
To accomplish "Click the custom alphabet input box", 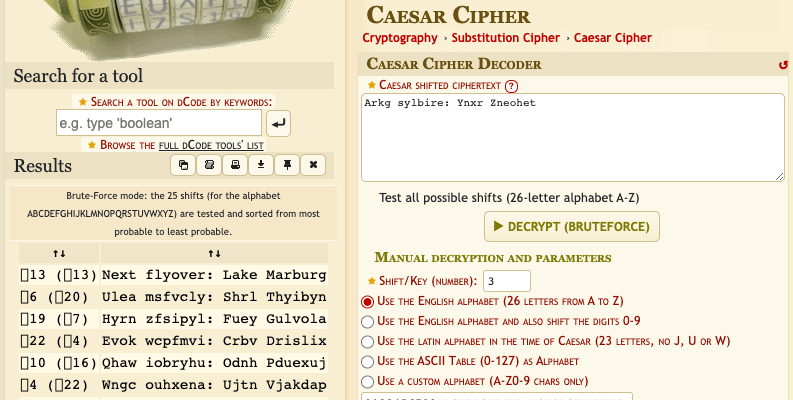I will pos(497,396).
